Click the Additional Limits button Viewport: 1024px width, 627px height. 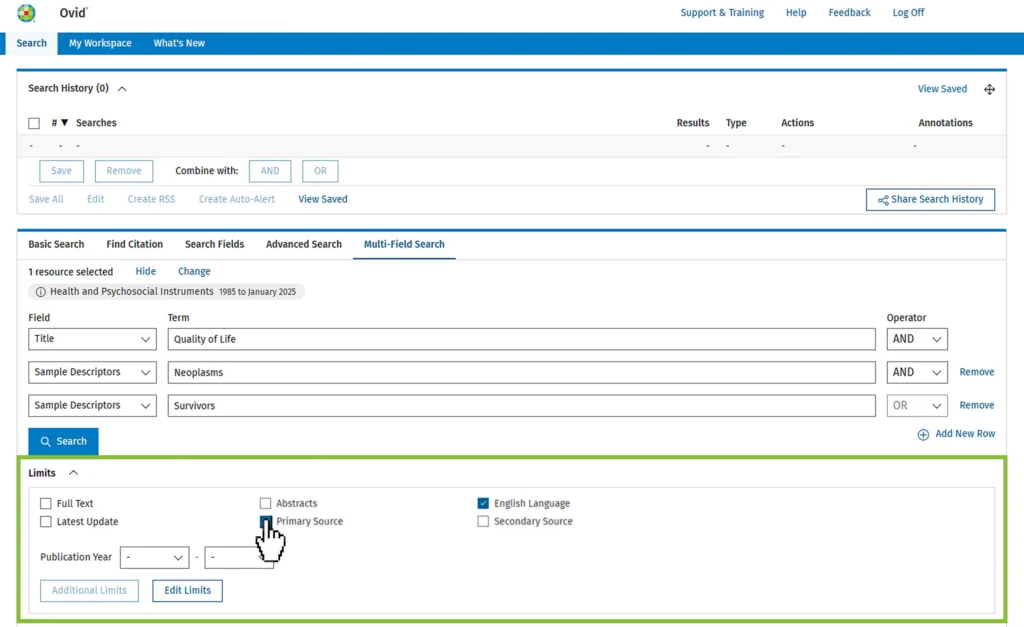coord(89,590)
